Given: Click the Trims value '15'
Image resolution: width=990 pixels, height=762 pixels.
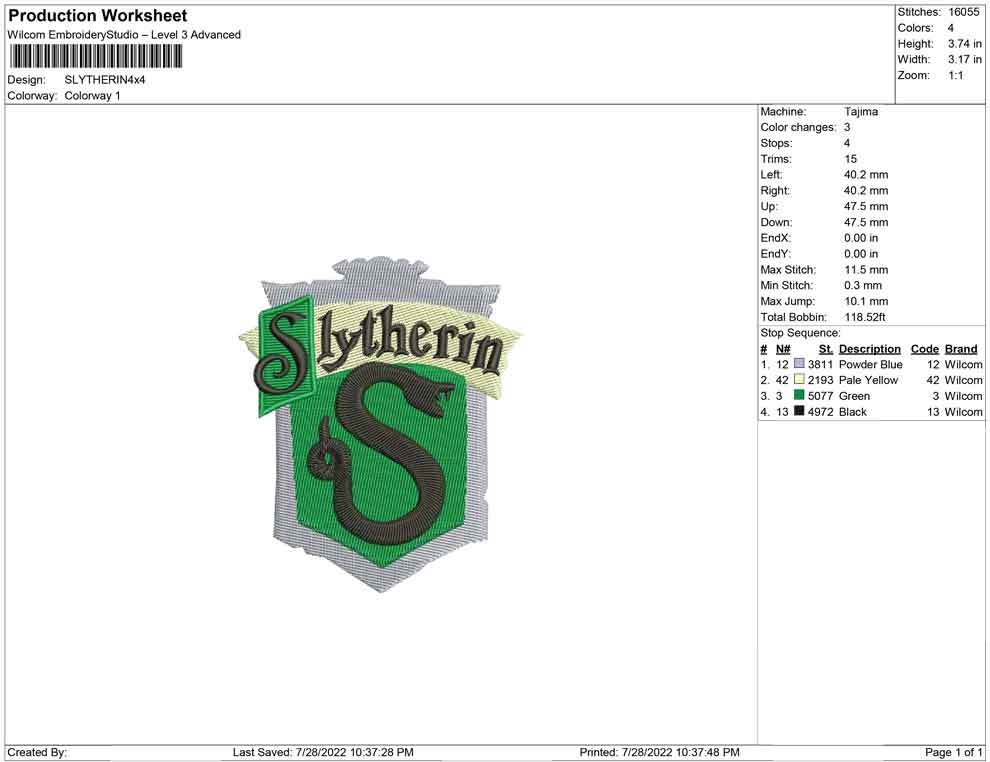Looking at the screenshot, I should 850,159.
